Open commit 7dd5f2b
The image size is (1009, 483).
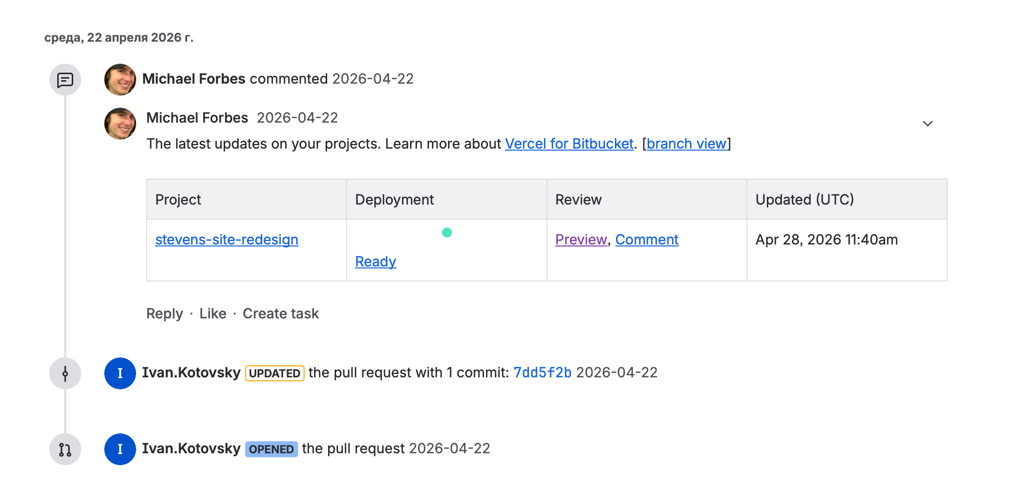[x=542, y=373]
